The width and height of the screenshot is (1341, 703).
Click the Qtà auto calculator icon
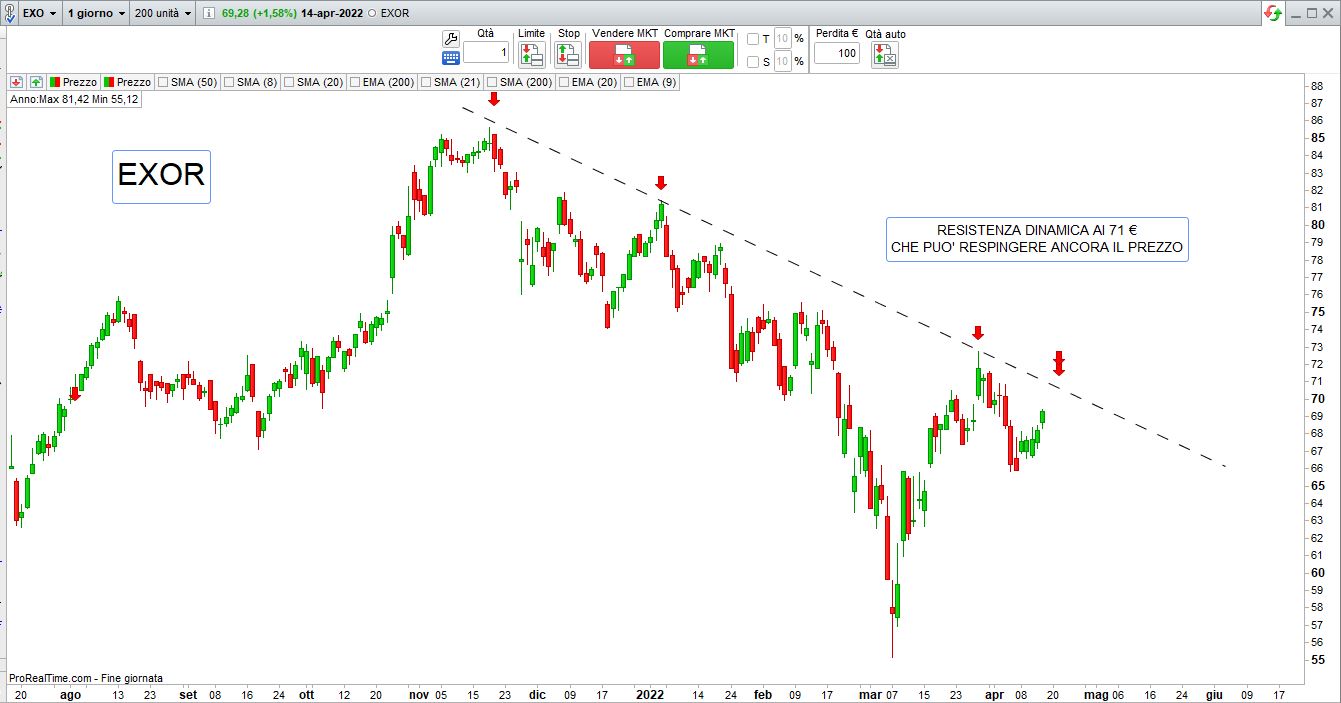pos(885,55)
